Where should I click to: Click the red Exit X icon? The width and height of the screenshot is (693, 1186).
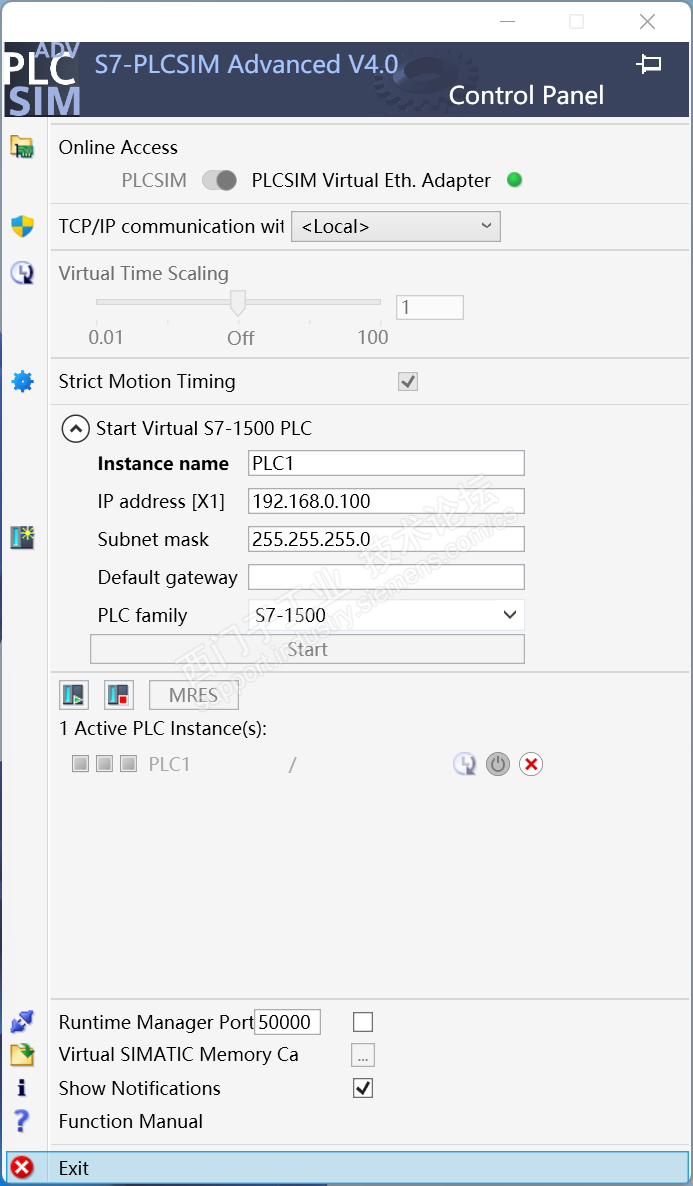point(23,1168)
